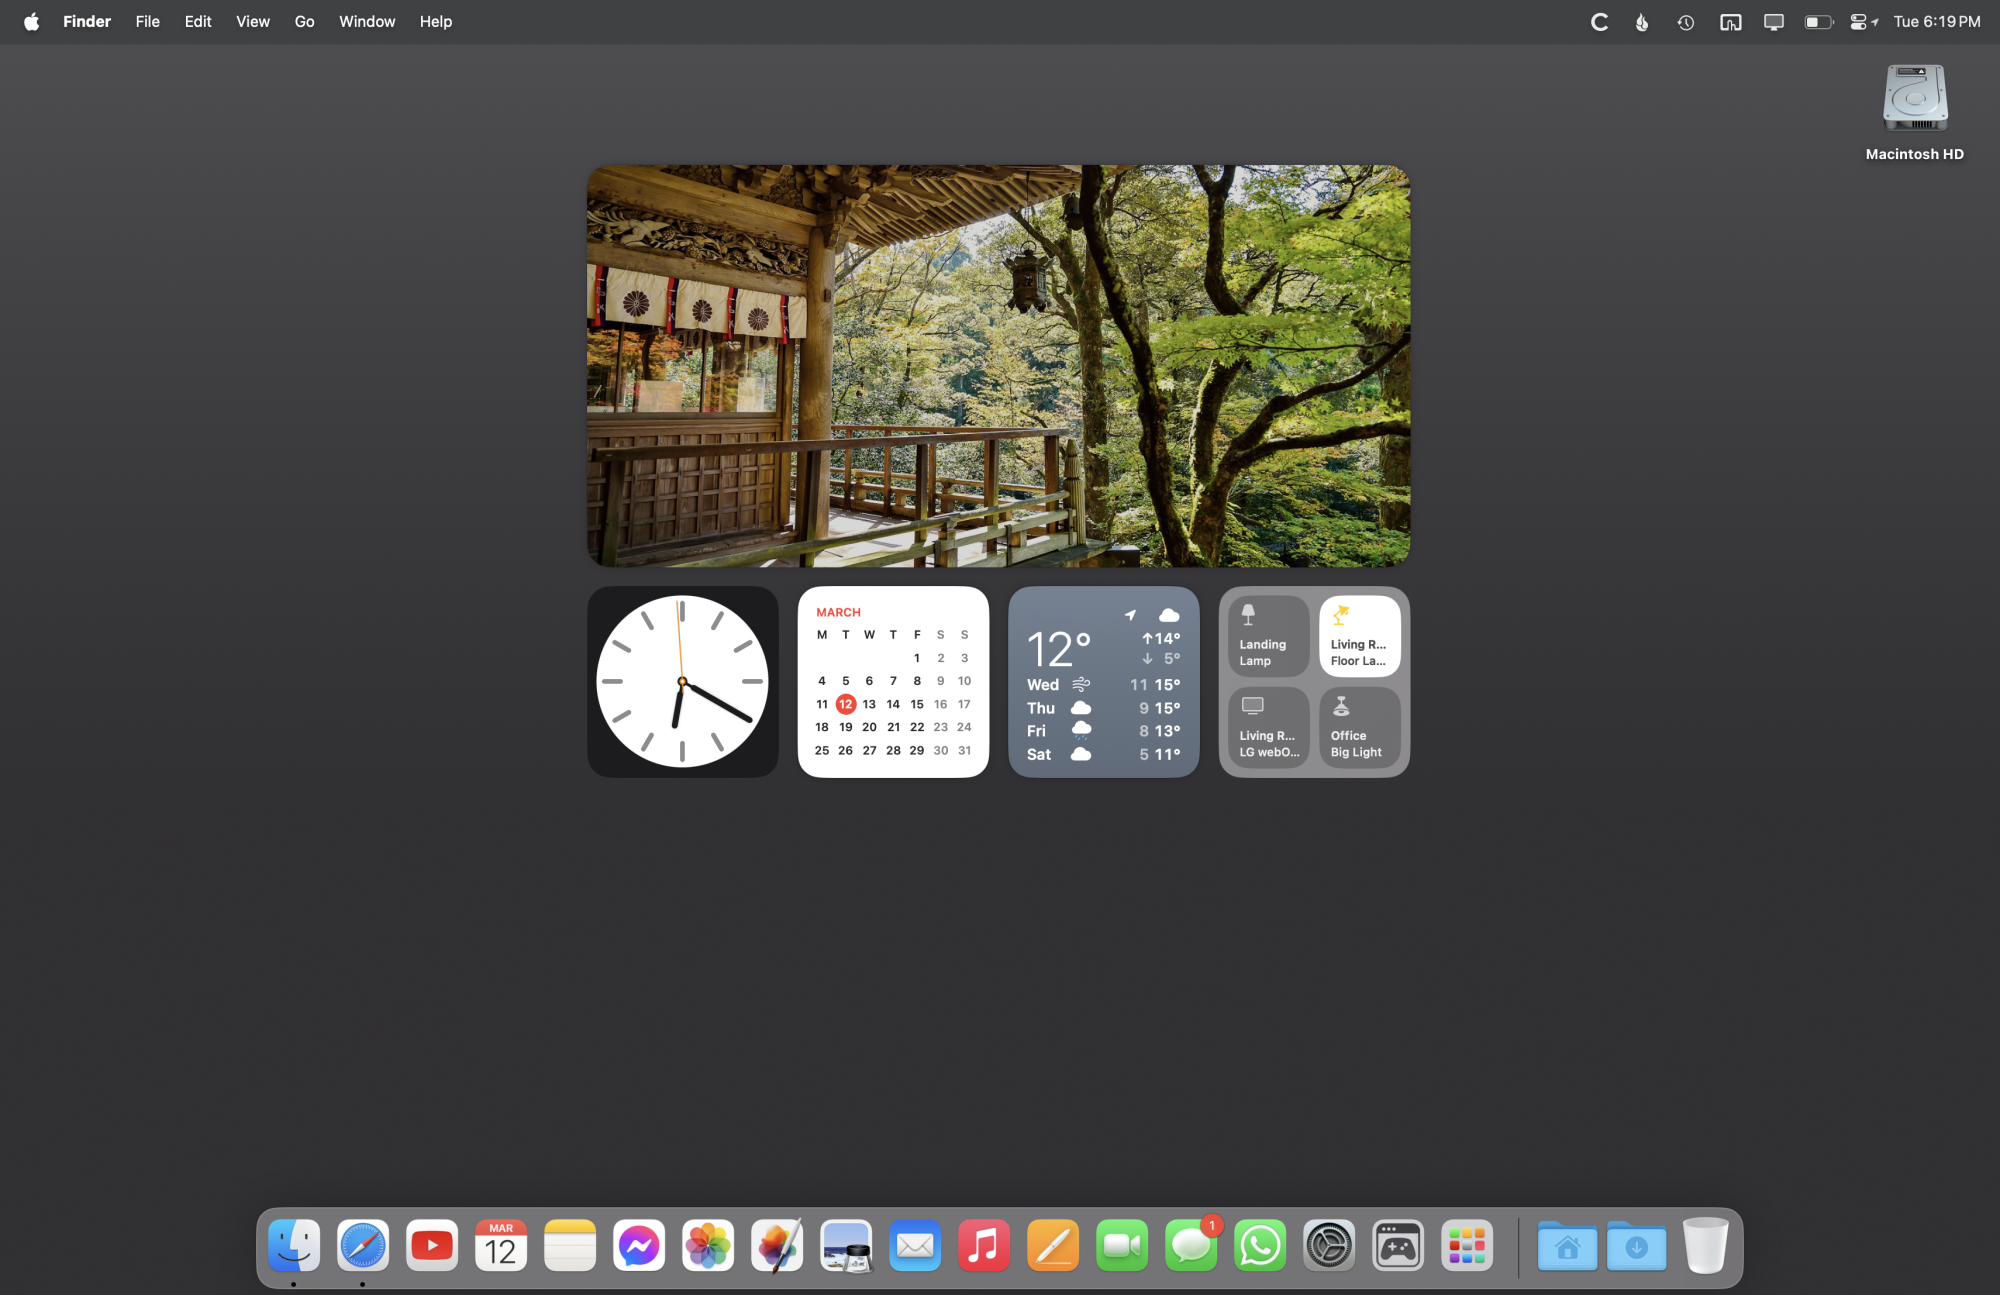Image resolution: width=2000 pixels, height=1295 pixels.
Task: Open FaceTime from the dock
Action: 1122,1245
